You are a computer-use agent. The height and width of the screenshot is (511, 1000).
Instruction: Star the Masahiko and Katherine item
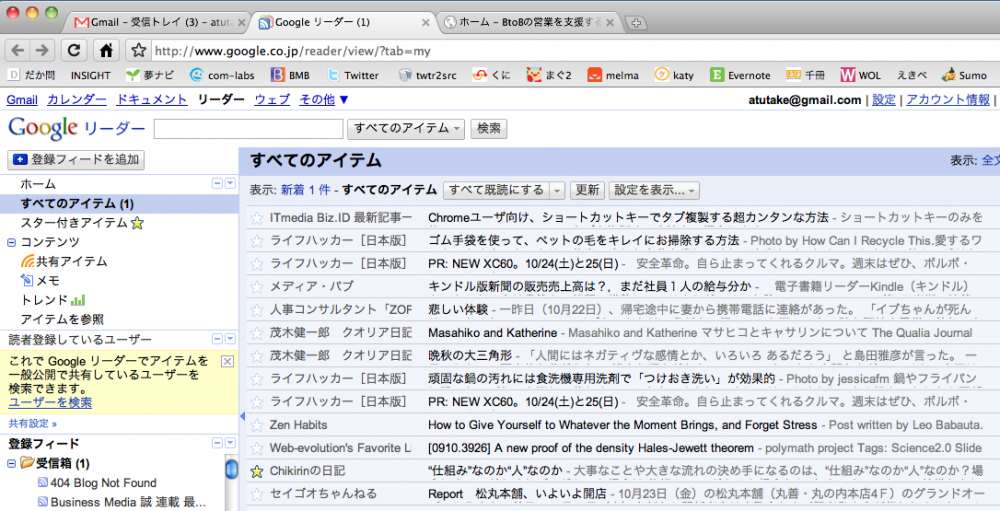(256, 333)
